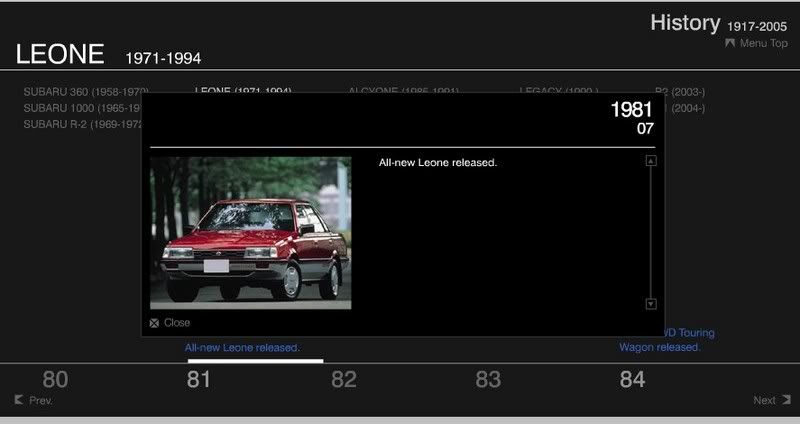Image resolution: width=800 pixels, height=424 pixels.
Task: Select year 84 on timeline
Action: [x=633, y=380]
